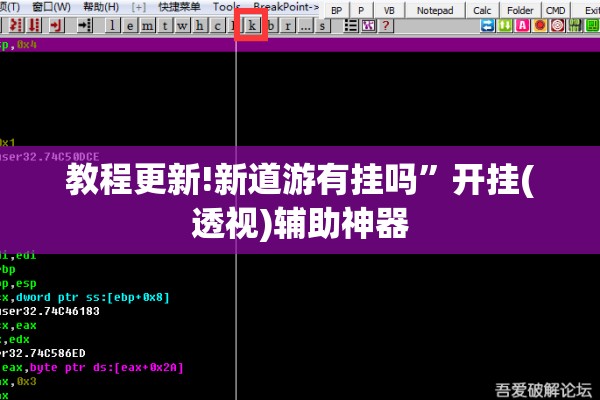Viewport: 600px width, 400px height.
Task: Open the 快捷菜单 menu
Action: 179,7
